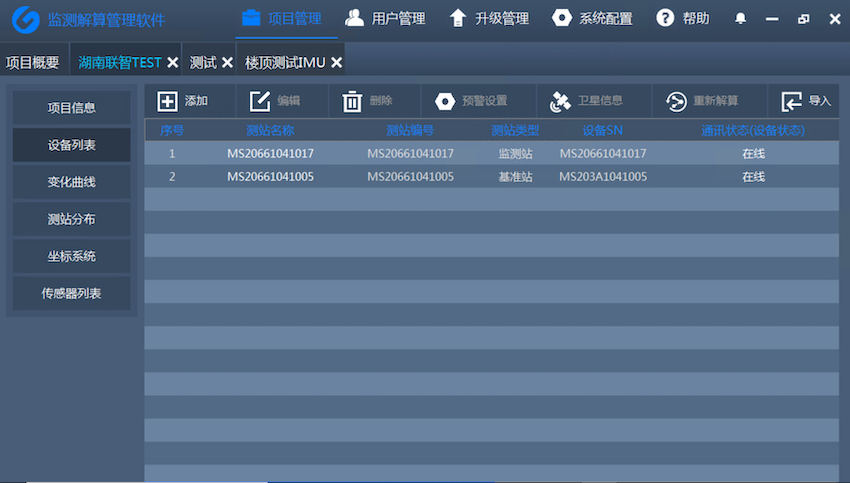Sort by the 设备SN column header

point(603,130)
